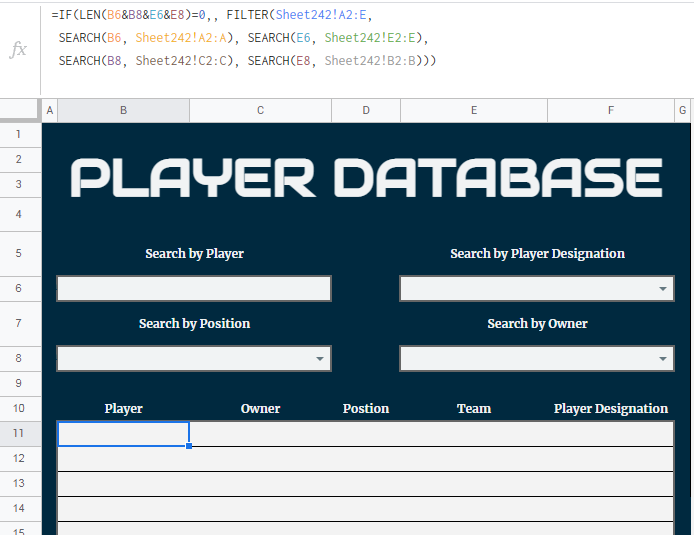Image resolution: width=694 pixels, height=535 pixels.
Task: Select row 2 header
Action: click(19, 159)
